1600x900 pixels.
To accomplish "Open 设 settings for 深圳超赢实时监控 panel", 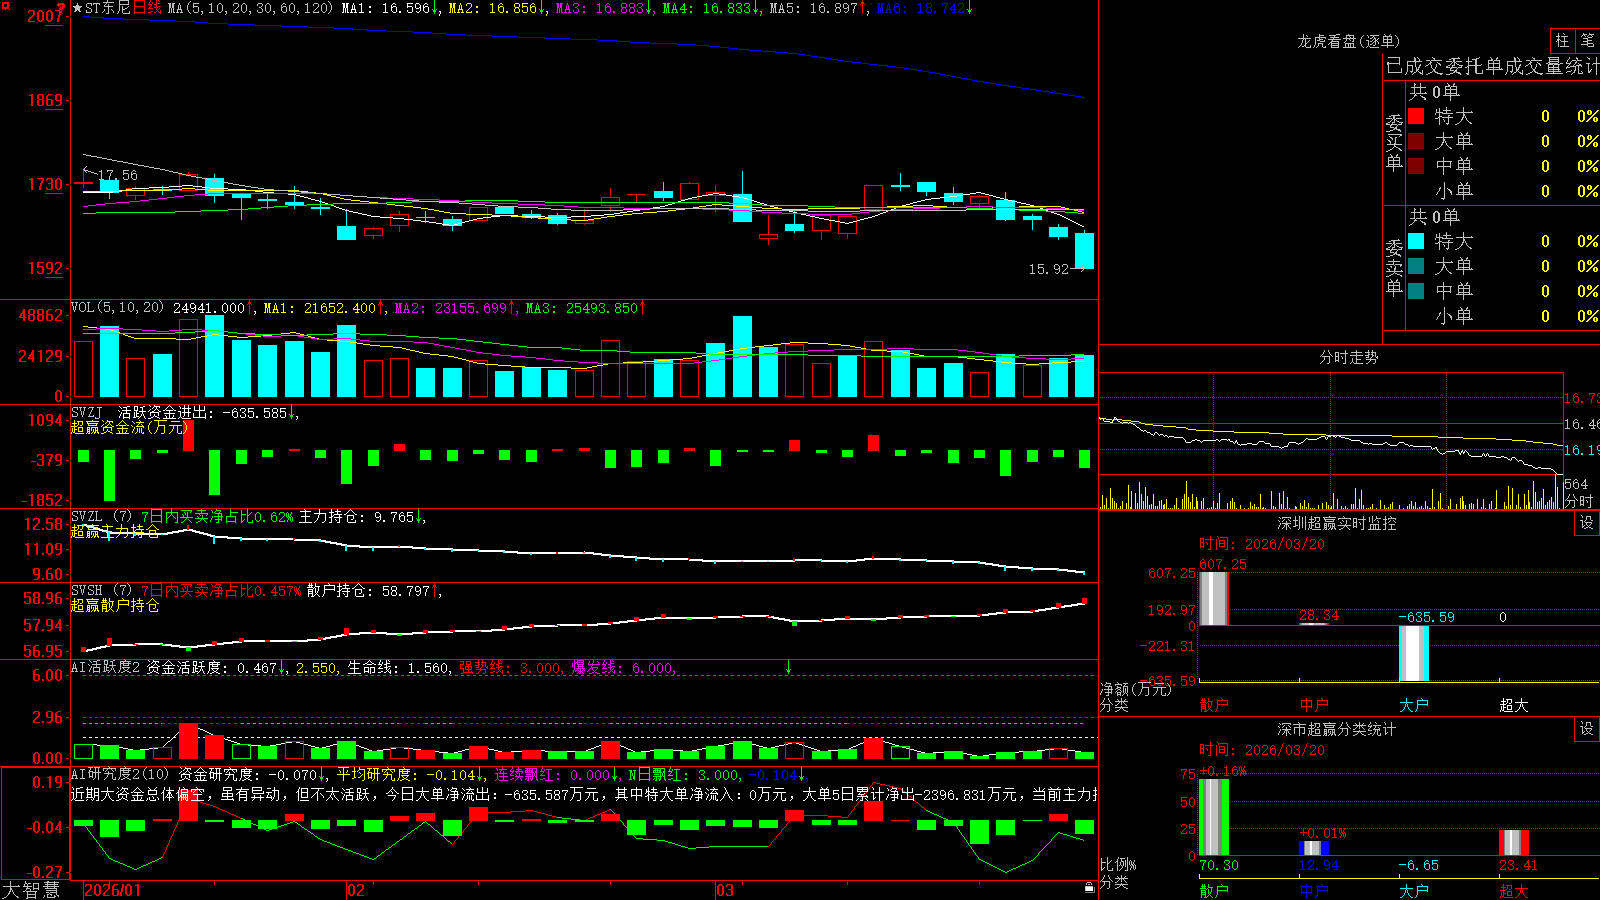I will [1587, 523].
